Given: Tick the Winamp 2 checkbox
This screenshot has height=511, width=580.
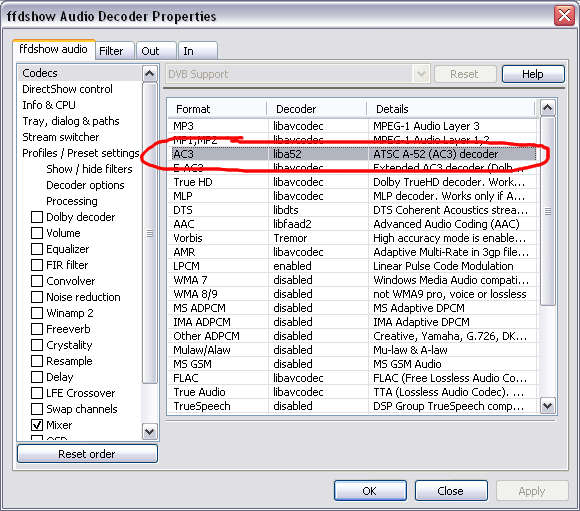Looking at the screenshot, I should pyautogui.click(x=37, y=313).
